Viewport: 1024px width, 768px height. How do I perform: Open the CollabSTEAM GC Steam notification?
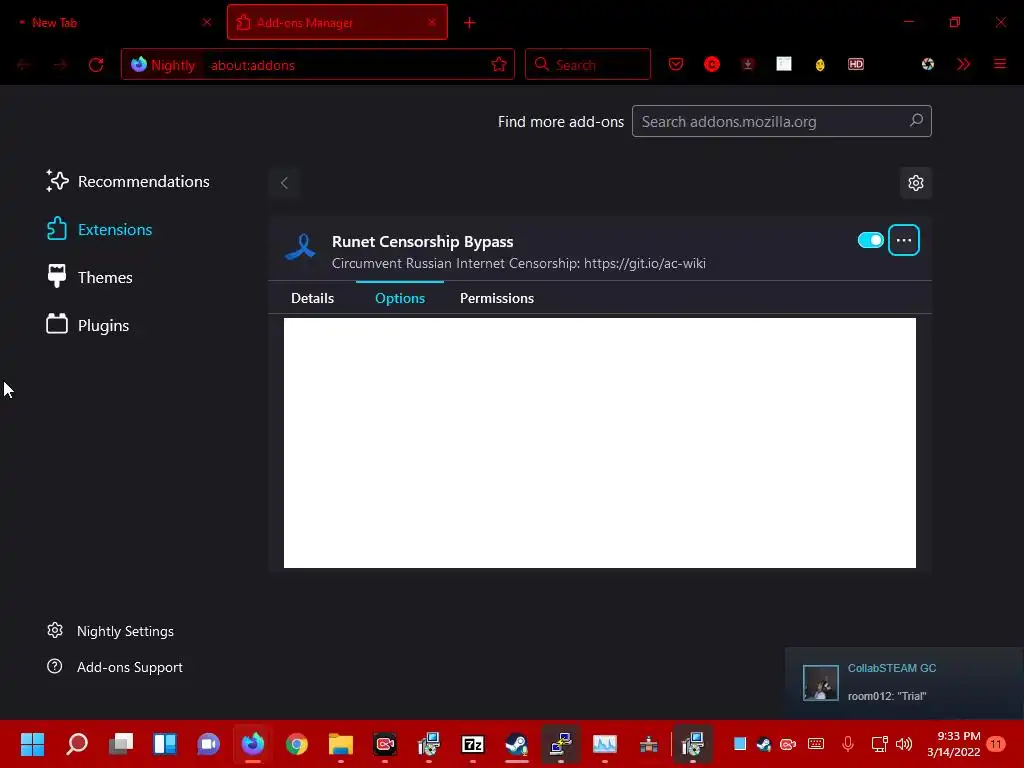[904, 682]
